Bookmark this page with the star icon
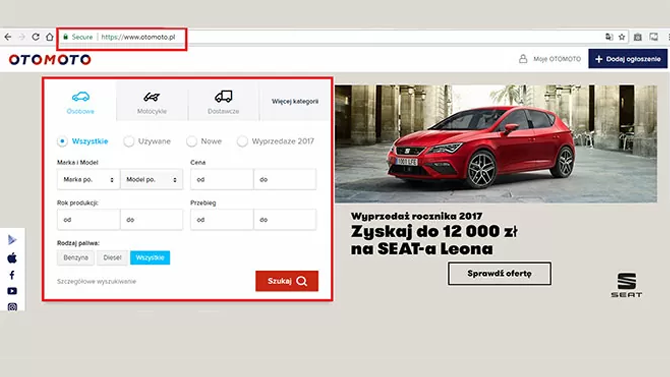 [622, 37]
